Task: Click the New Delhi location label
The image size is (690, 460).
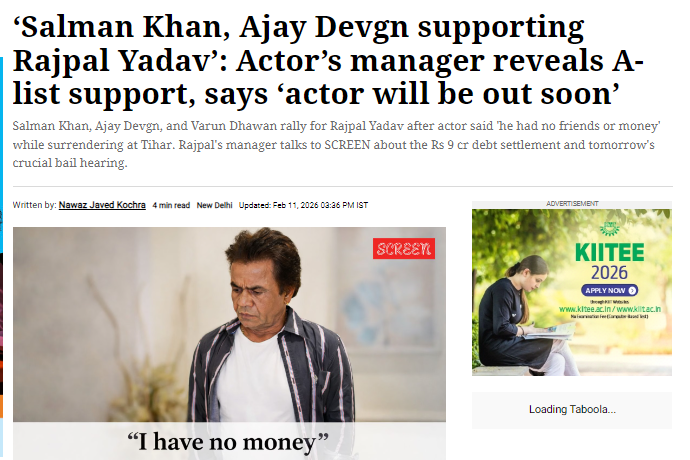Action: (x=214, y=205)
